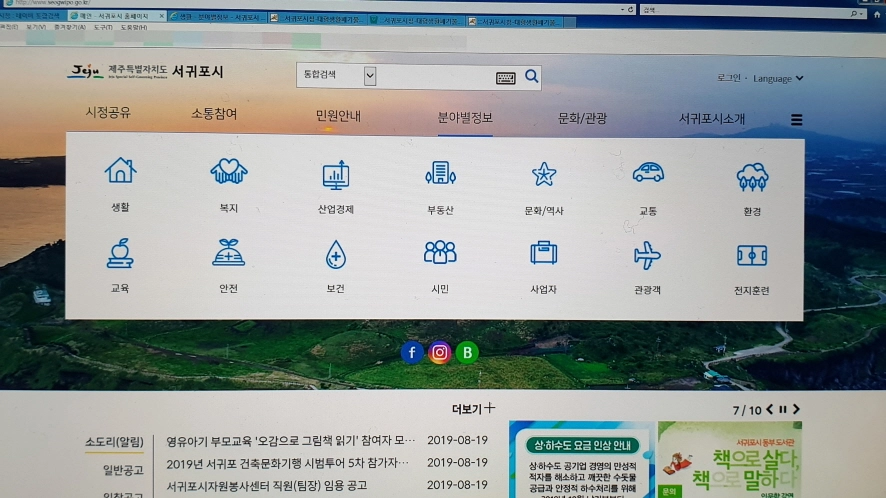The image size is (886, 498).
Task: Pause the banner slideshow
Action: coord(783,409)
